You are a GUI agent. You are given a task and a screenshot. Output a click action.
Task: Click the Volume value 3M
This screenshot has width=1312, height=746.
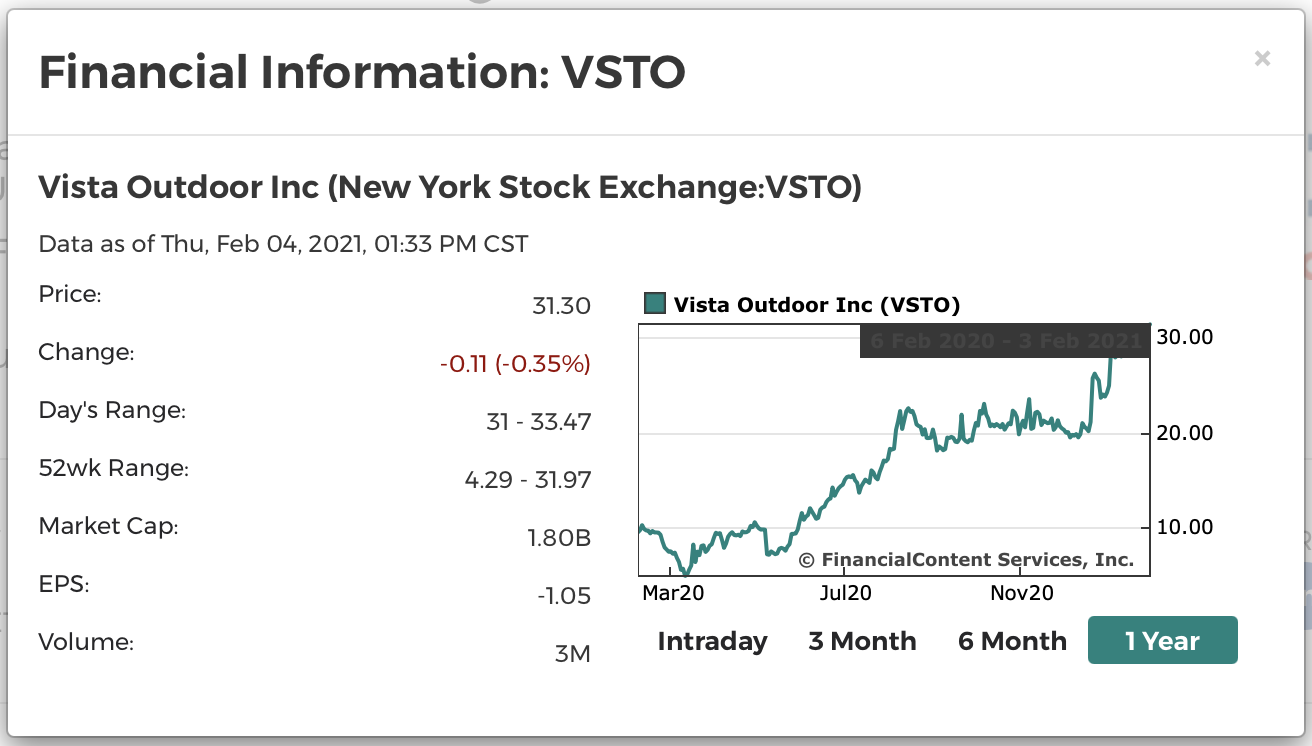(572, 654)
